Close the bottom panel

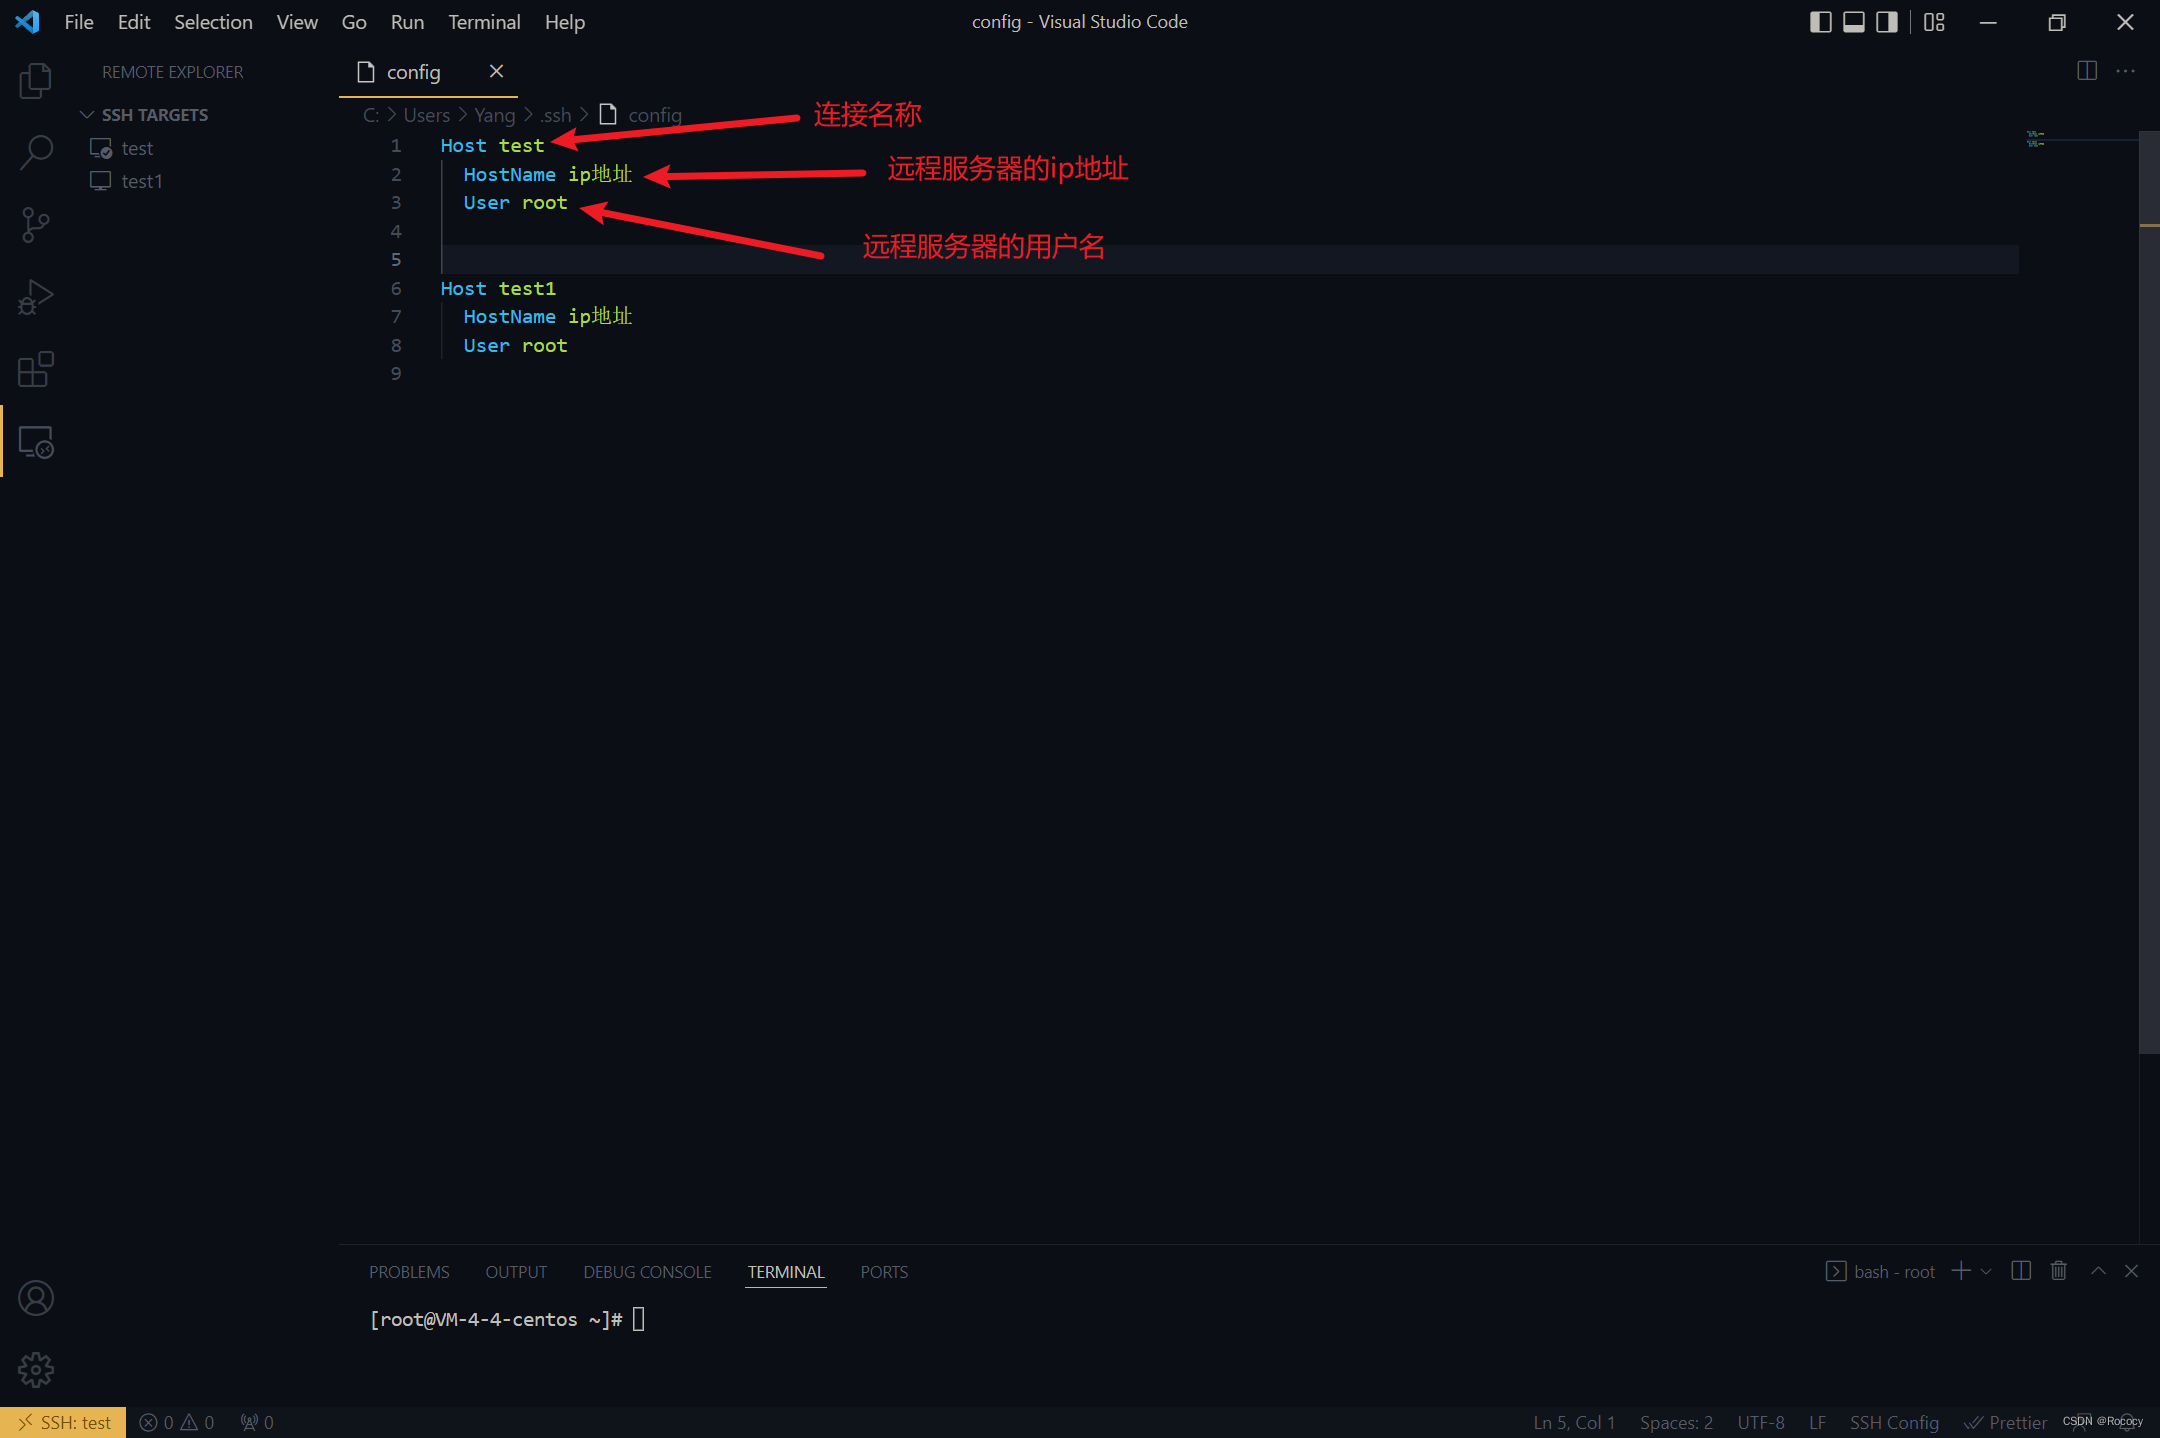[x=2131, y=1271]
